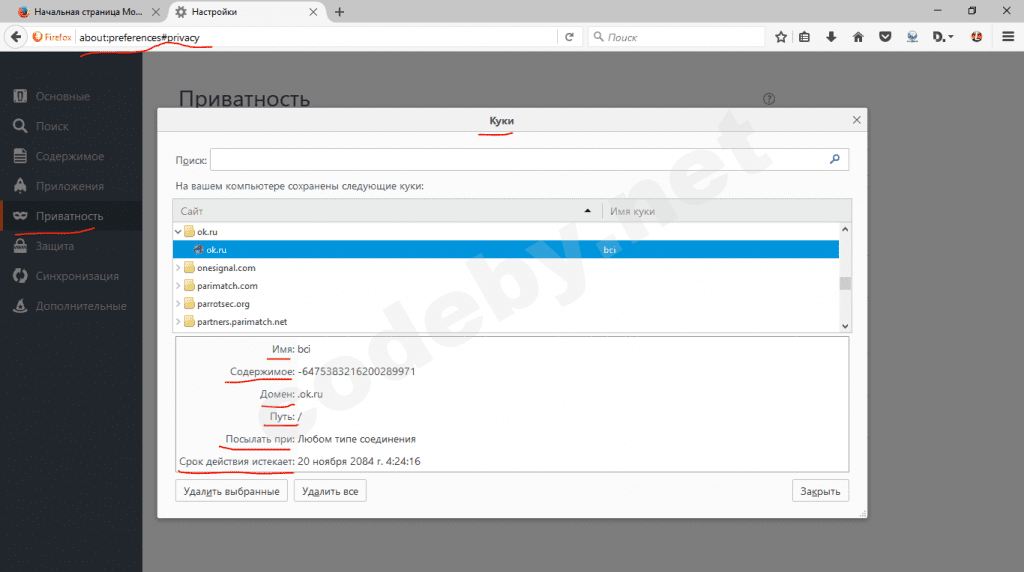Click the magnifier icon in cookie search
Screen dimensions: 1024x572
coord(835,159)
